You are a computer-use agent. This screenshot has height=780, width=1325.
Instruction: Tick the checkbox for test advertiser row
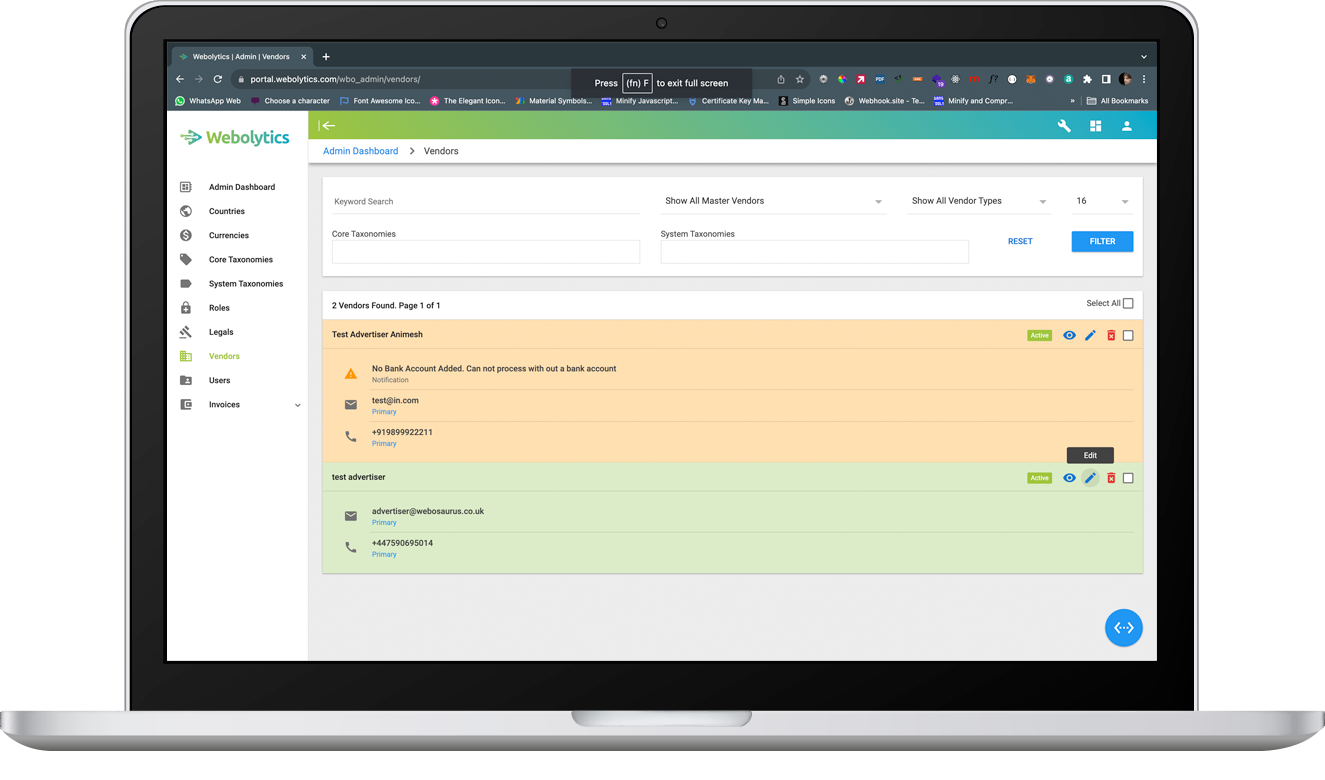[1128, 478]
